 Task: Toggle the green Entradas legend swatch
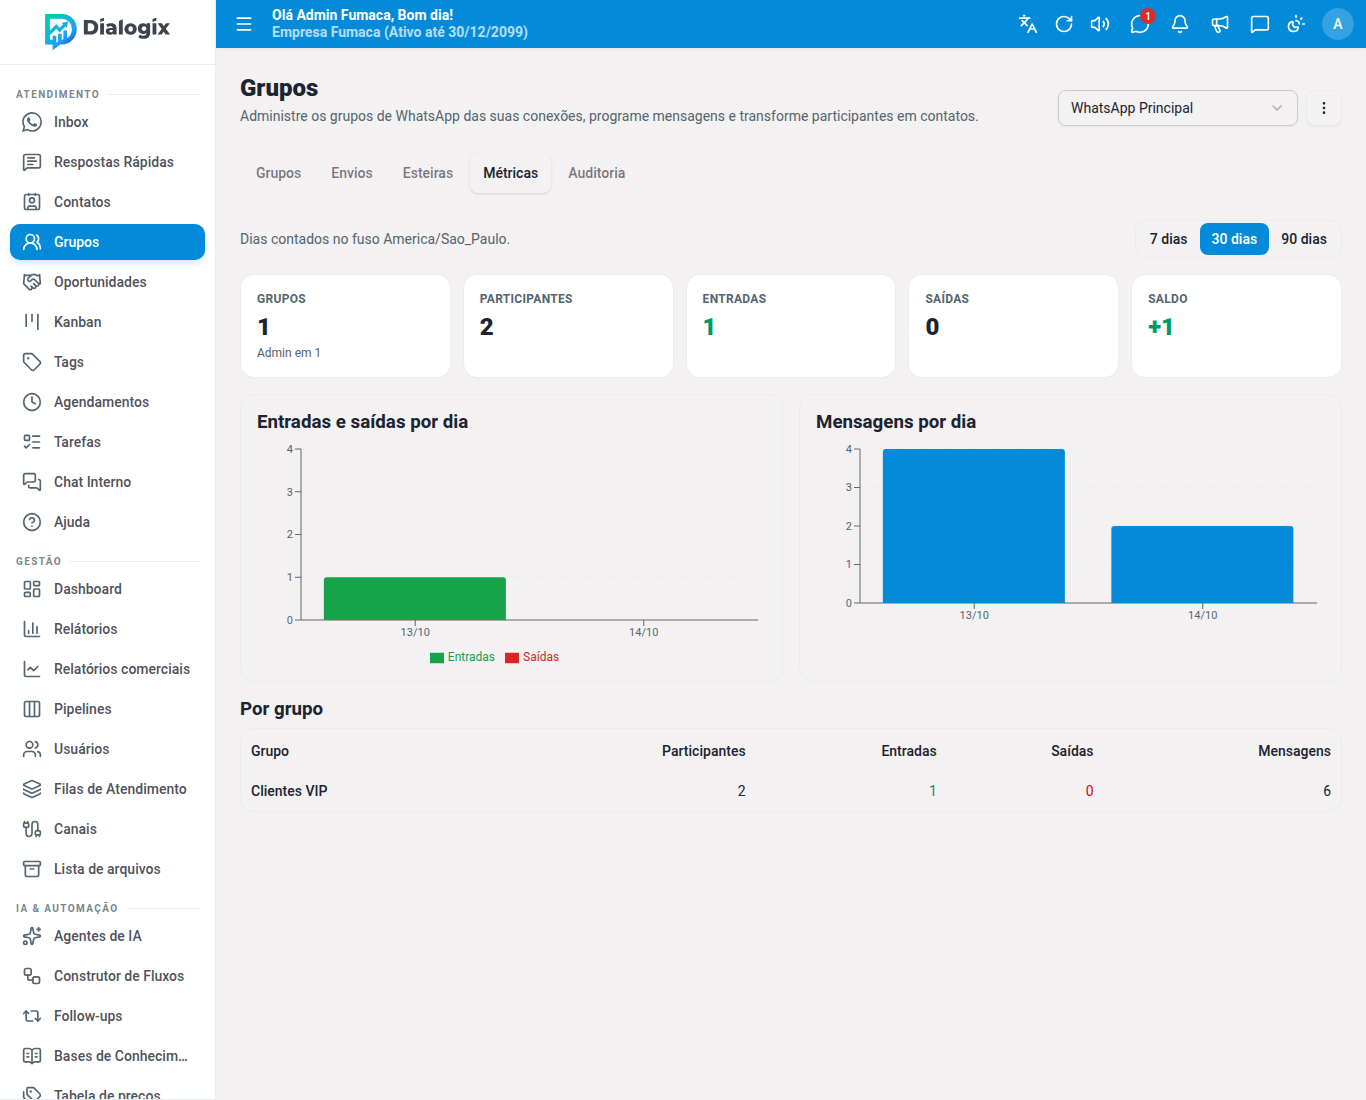coord(437,658)
